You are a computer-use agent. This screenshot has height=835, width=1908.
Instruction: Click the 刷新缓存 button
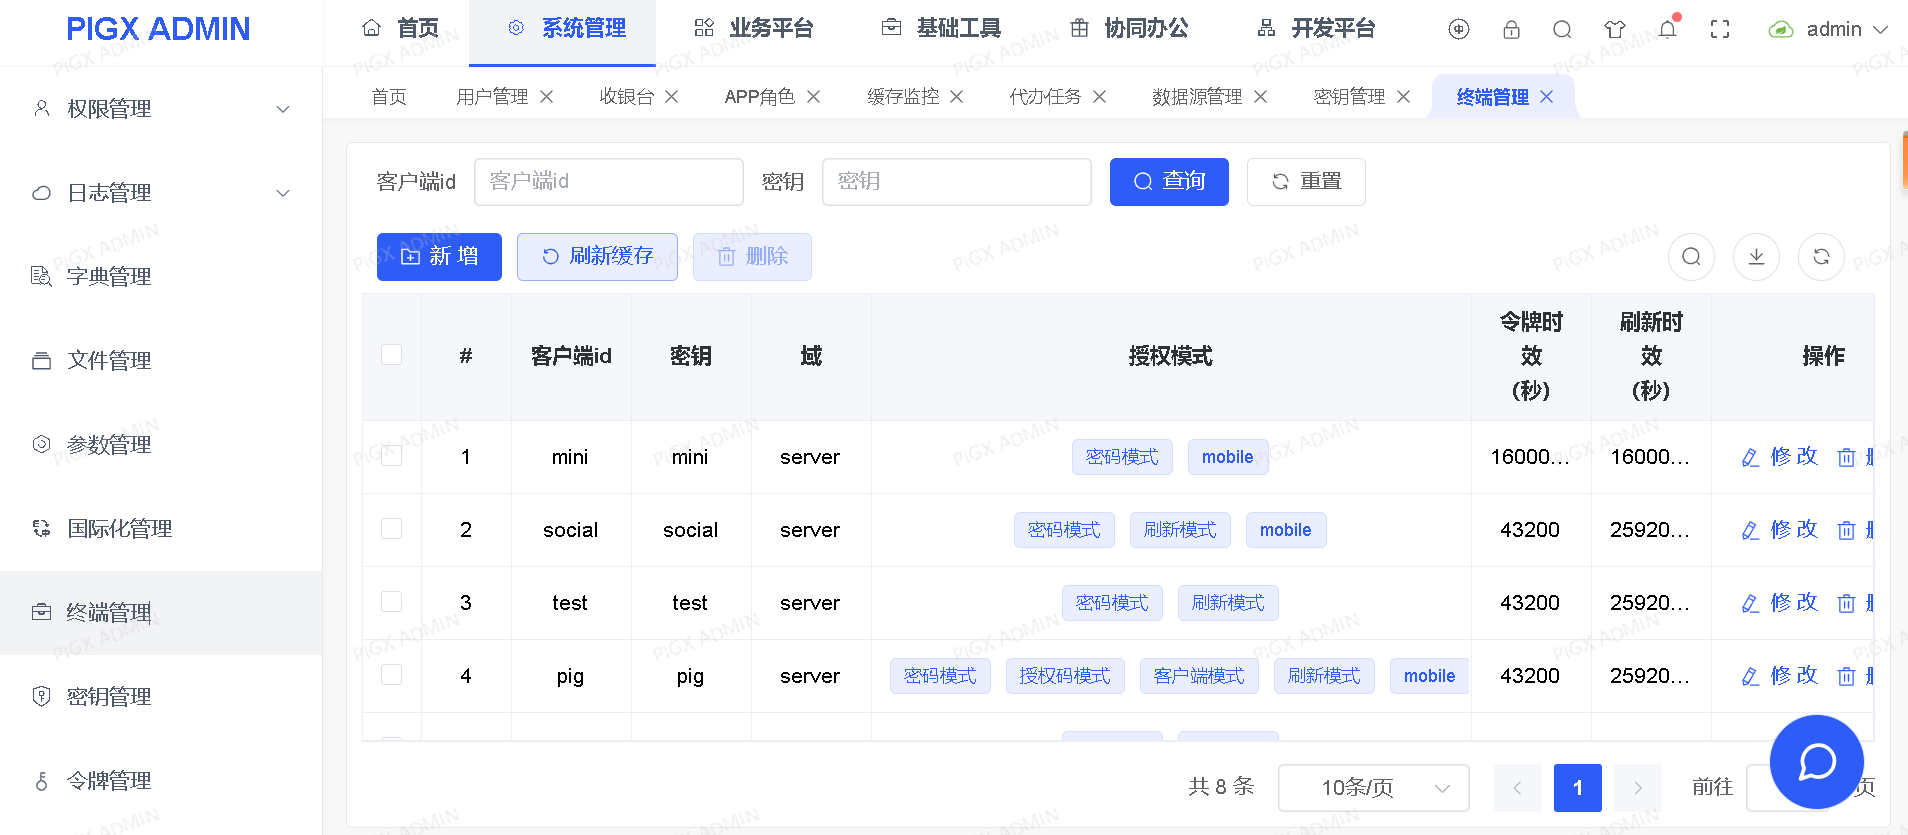pos(597,257)
